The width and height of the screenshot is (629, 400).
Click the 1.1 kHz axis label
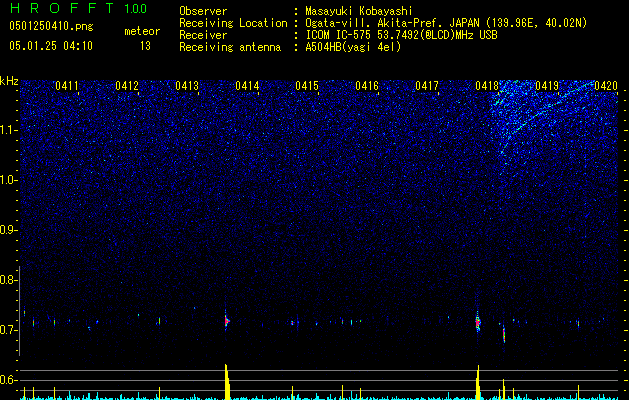tap(9, 130)
